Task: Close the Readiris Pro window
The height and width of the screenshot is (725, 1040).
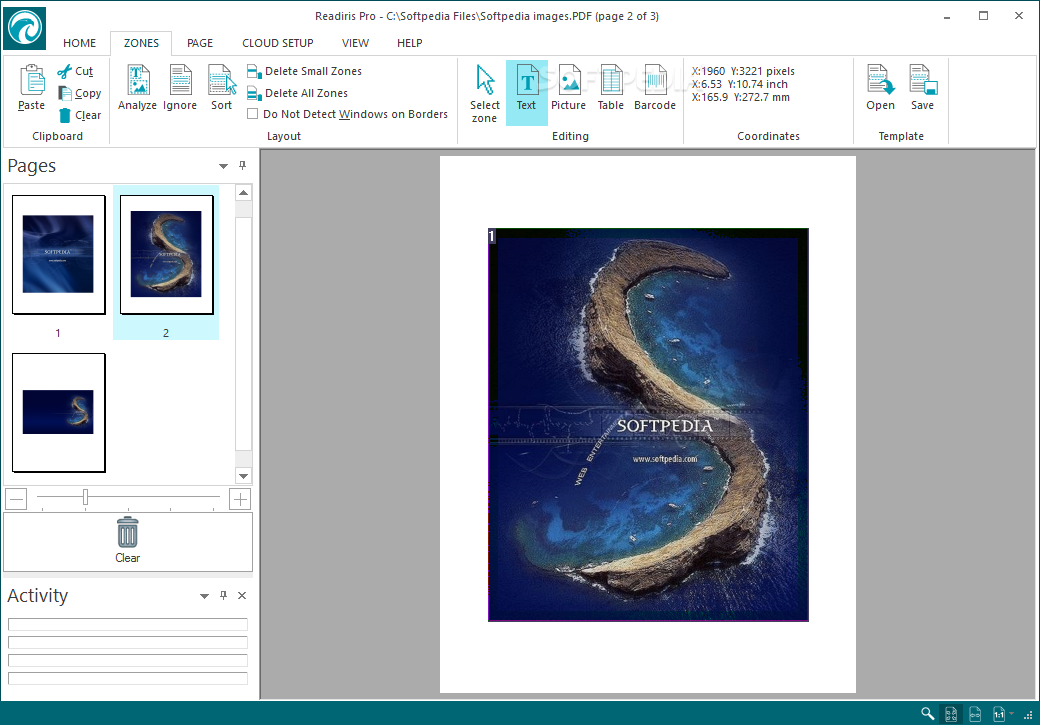Action: pyautogui.click(x=1019, y=16)
